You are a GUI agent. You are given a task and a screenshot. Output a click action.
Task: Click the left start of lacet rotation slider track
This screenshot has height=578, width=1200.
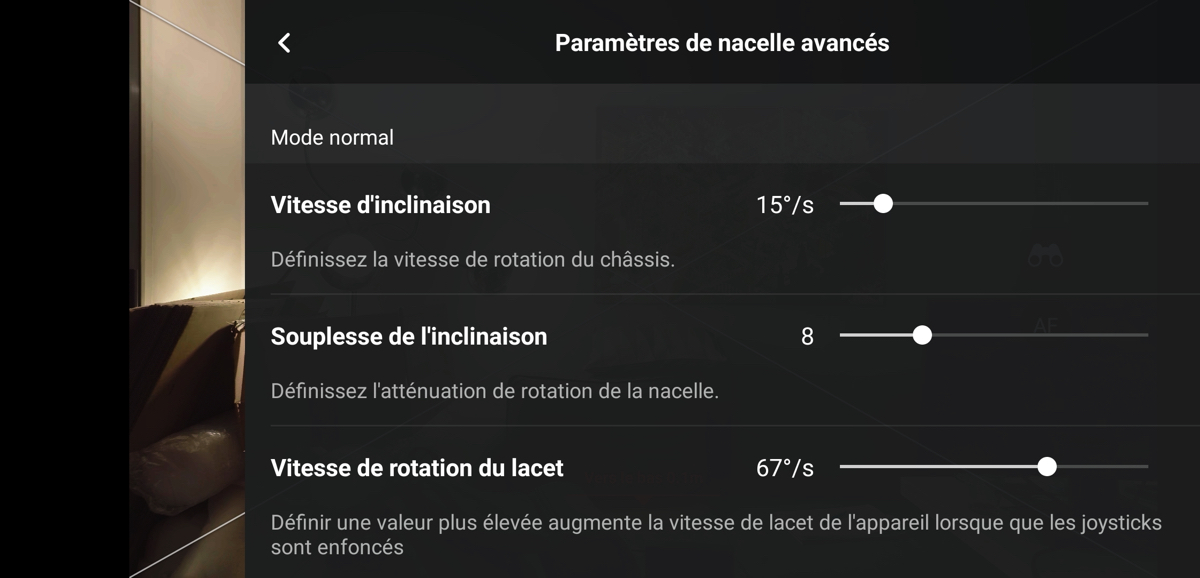[843, 467]
